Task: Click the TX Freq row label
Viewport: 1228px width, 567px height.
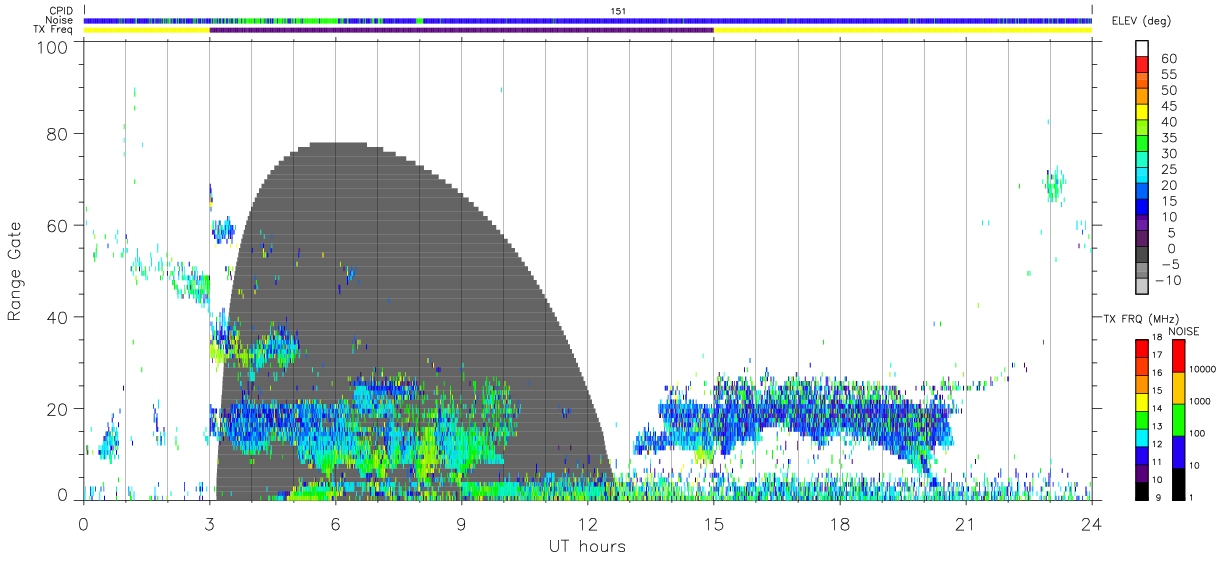Action: coord(54,30)
